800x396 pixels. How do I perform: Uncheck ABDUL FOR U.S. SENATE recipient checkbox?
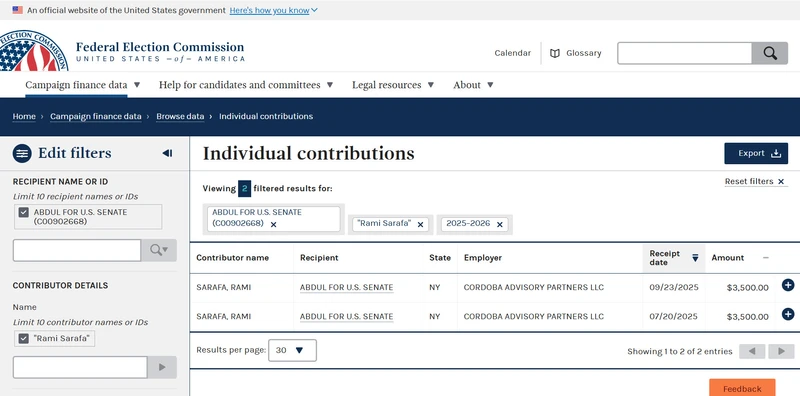click(x=23, y=212)
